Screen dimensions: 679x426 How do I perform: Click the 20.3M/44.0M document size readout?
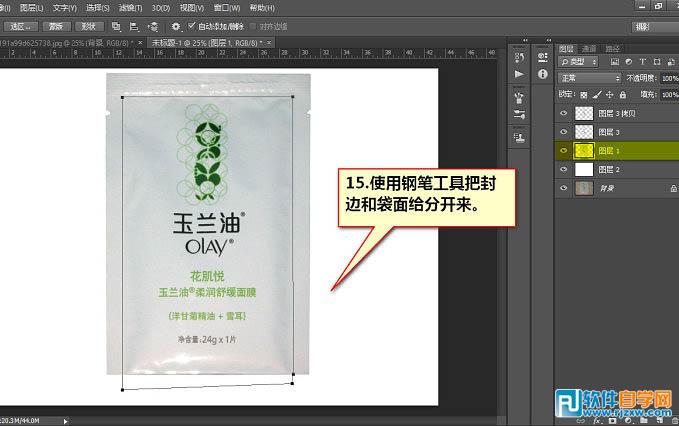[20, 421]
